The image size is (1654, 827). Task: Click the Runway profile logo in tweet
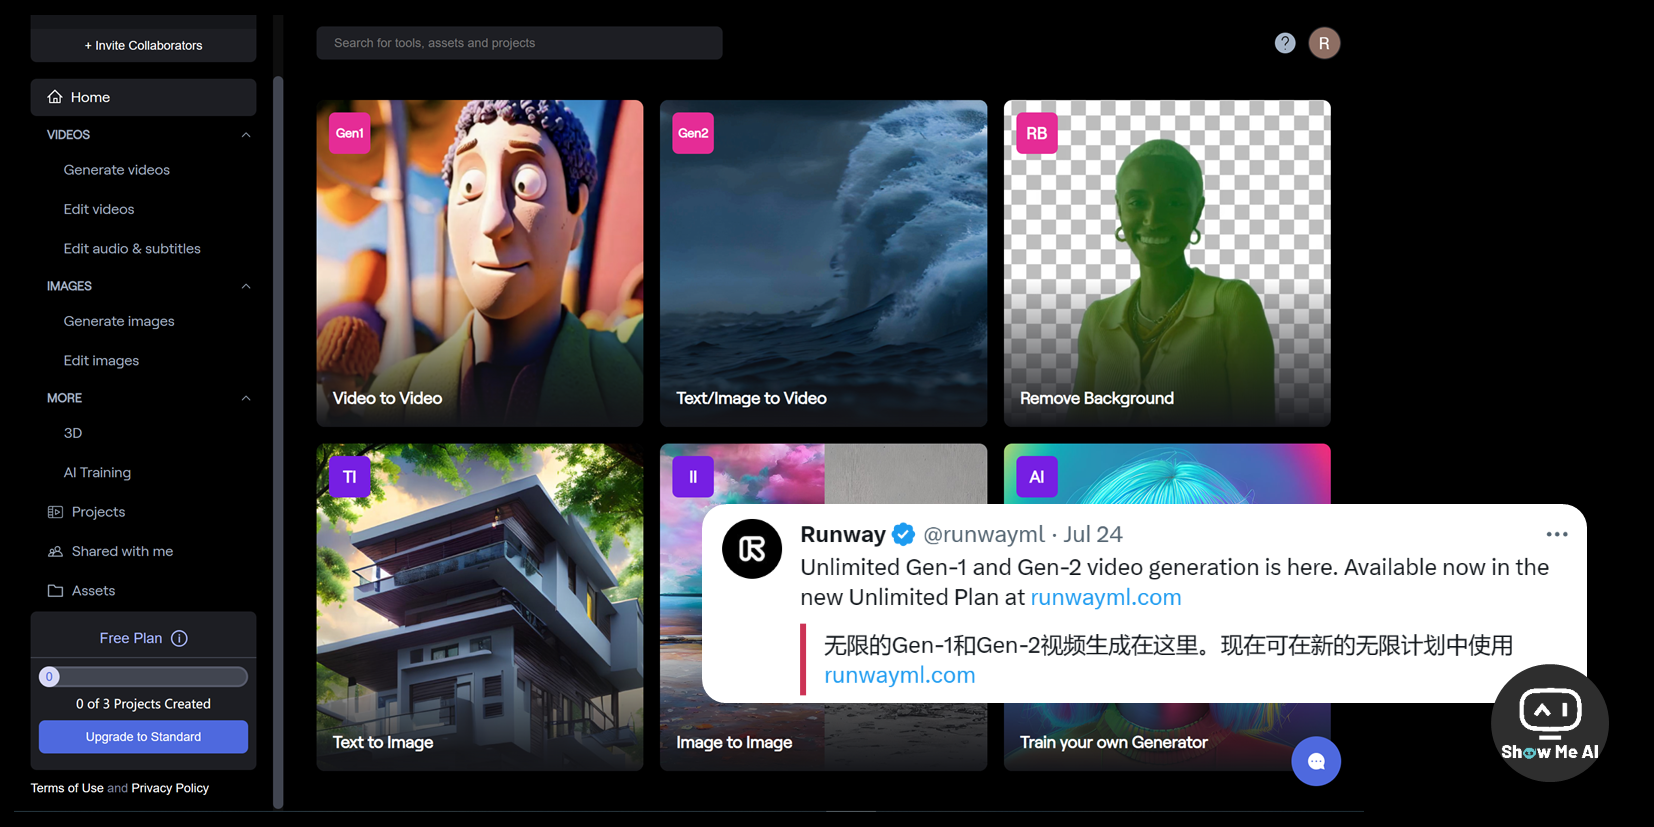tap(752, 549)
